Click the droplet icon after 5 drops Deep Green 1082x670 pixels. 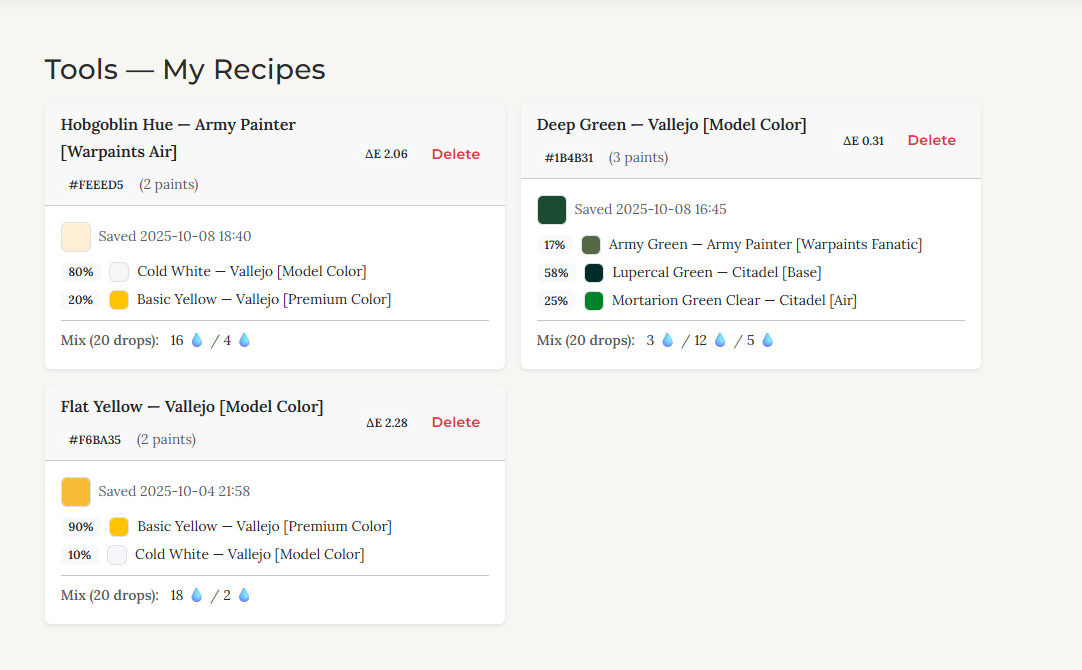[x=766, y=340]
